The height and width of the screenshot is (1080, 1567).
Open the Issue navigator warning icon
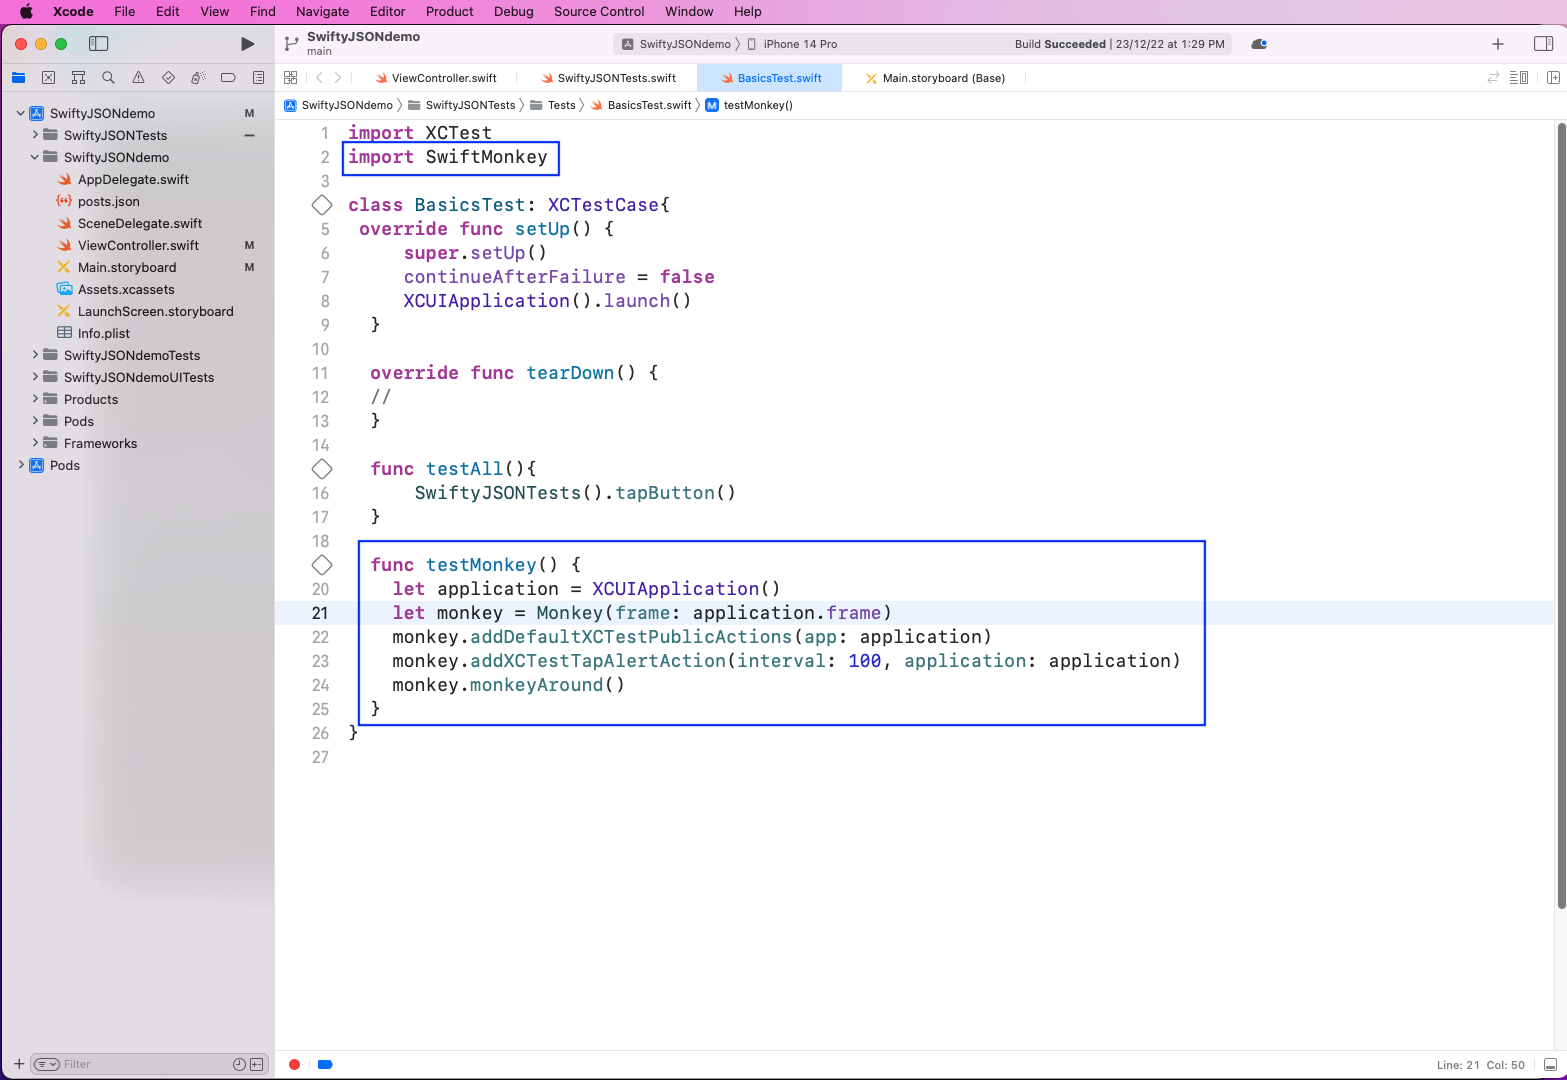coord(138,78)
